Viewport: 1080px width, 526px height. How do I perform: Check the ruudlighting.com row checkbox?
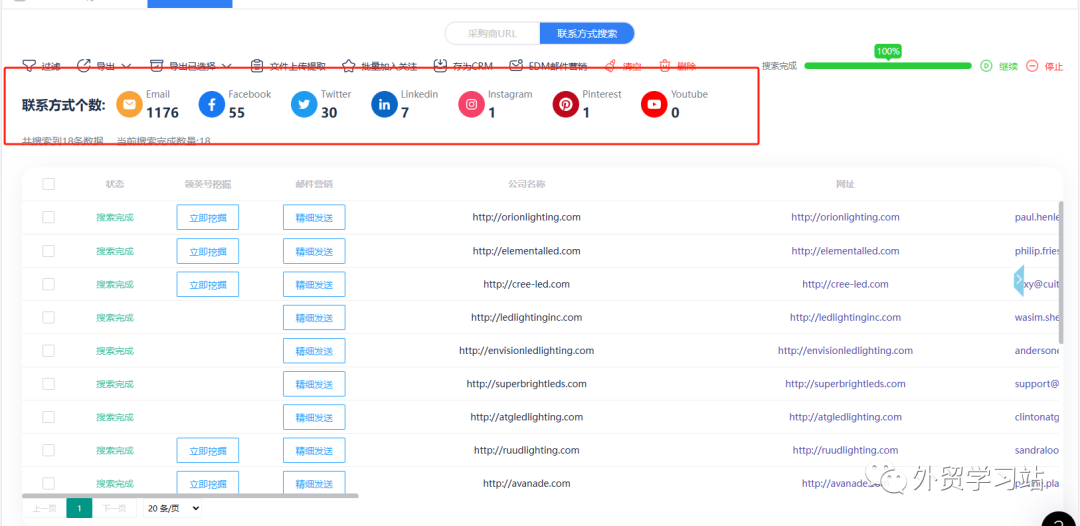click(48, 450)
